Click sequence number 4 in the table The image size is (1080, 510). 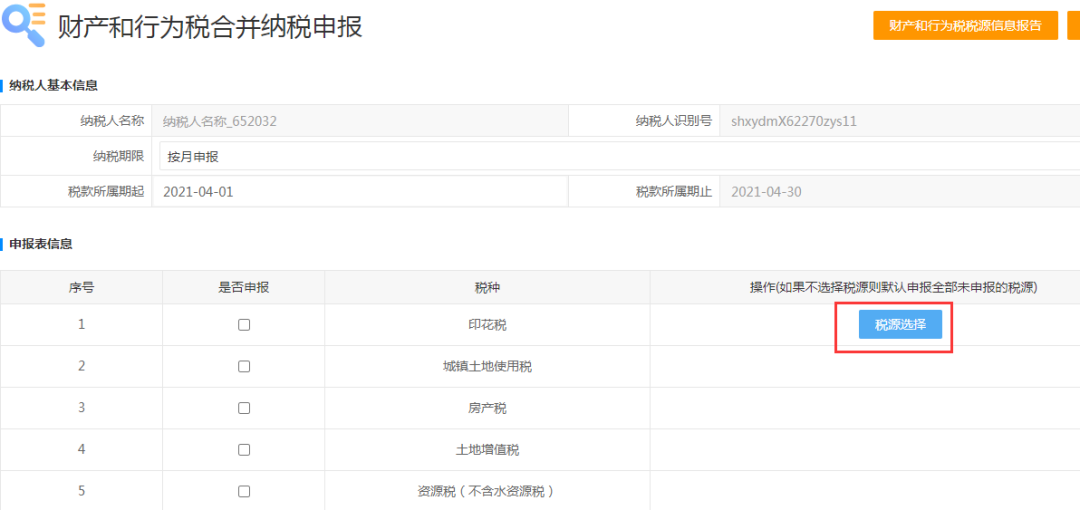tap(81, 449)
